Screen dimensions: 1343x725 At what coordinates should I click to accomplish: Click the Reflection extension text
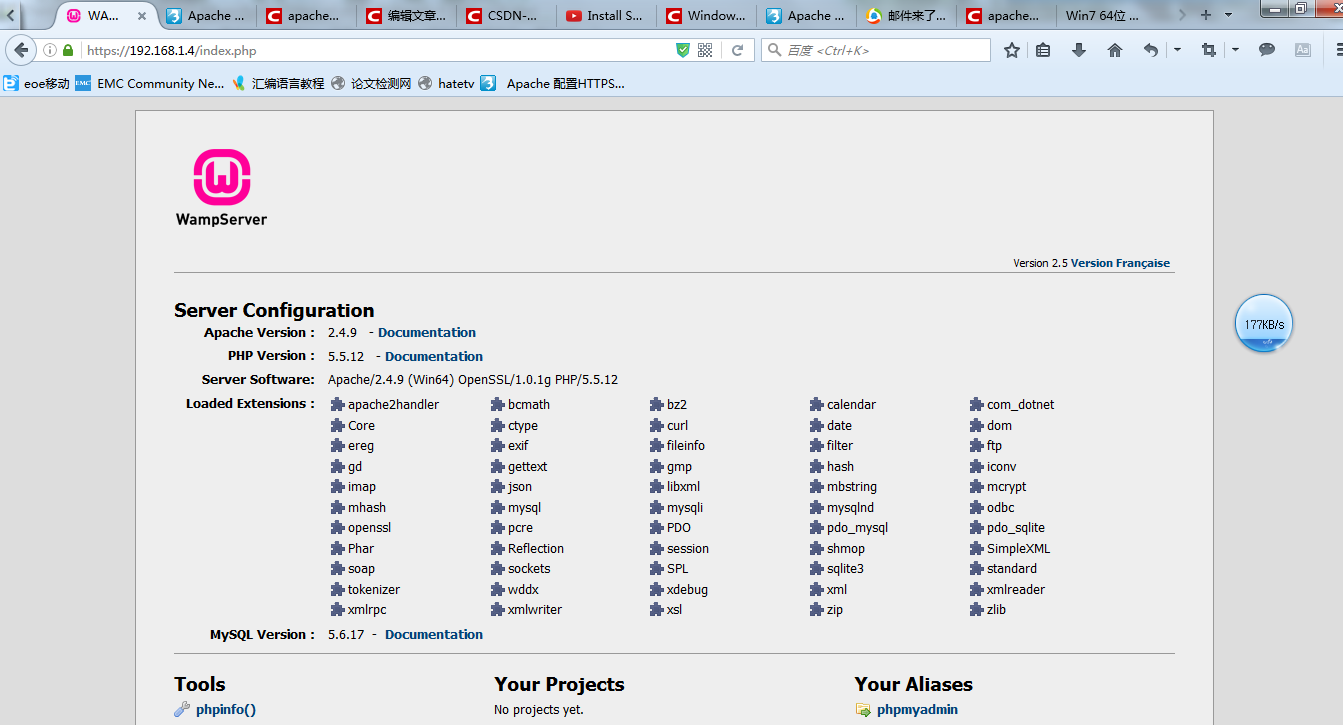[536, 549]
